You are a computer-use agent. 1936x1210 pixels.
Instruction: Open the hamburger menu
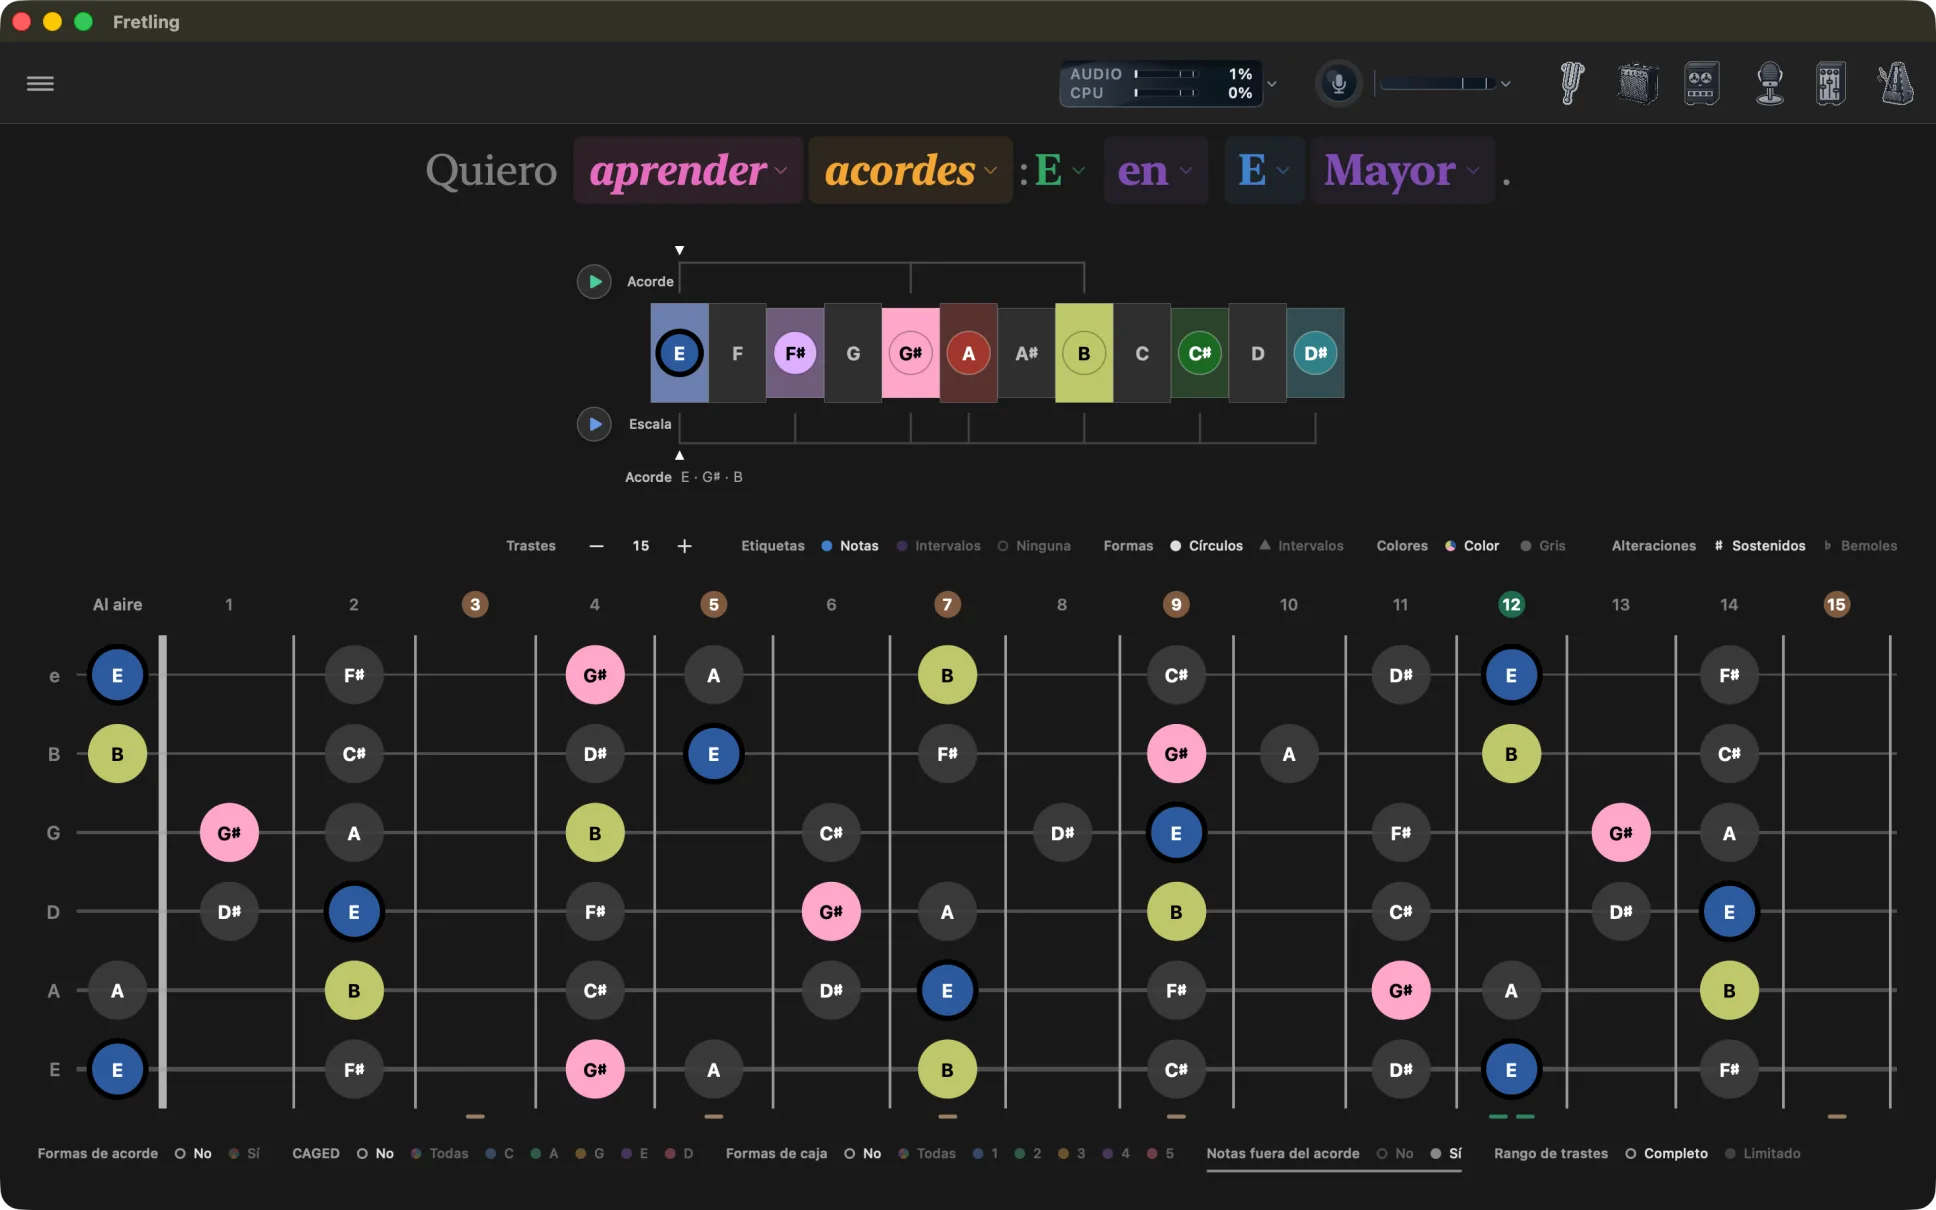click(x=40, y=83)
